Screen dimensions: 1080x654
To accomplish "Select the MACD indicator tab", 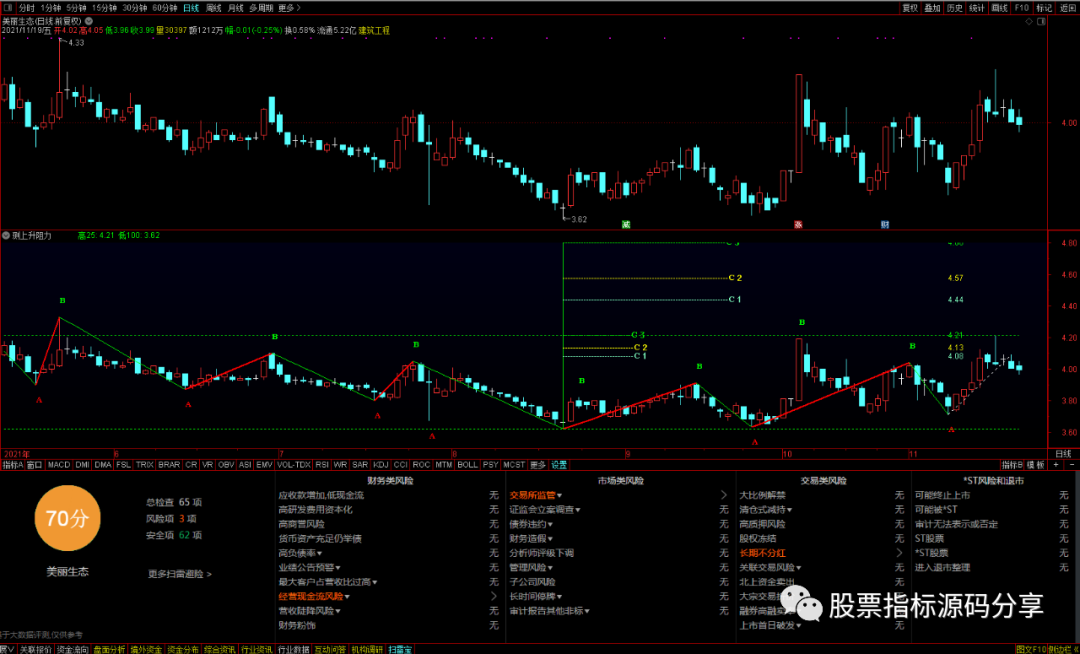I will pos(59,465).
